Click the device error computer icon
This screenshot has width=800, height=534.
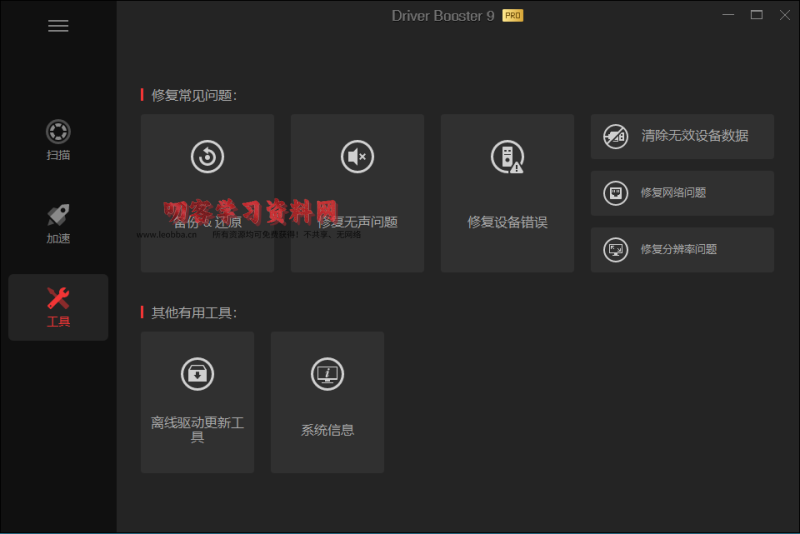(x=507, y=157)
